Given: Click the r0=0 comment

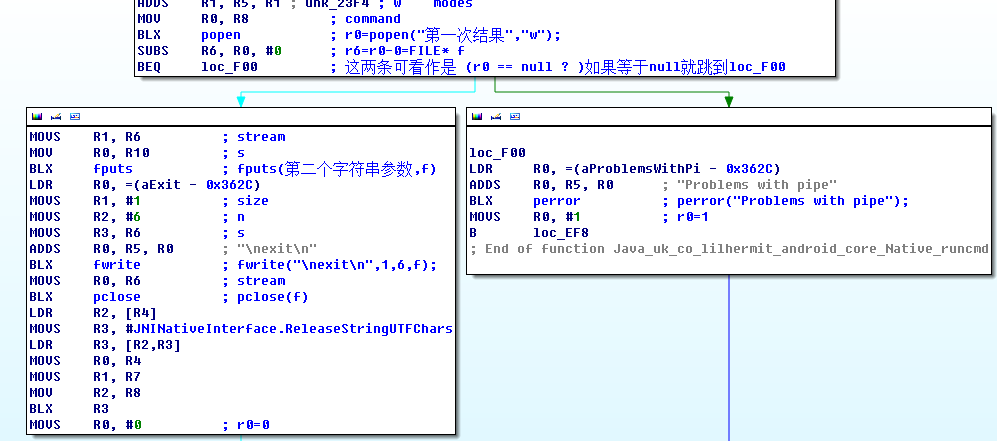Looking at the screenshot, I should click(x=254, y=424).
